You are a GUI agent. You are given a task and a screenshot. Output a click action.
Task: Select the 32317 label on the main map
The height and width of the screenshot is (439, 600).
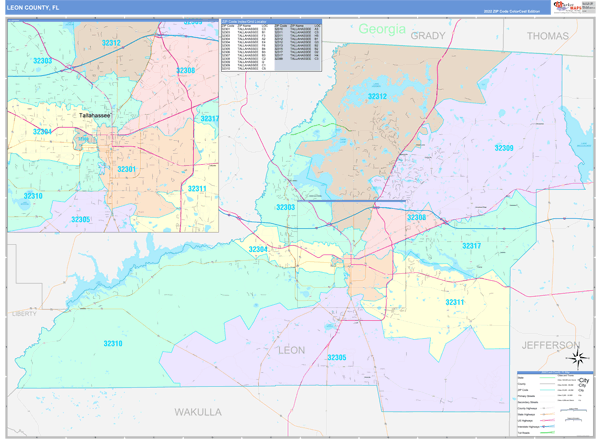coord(471,246)
